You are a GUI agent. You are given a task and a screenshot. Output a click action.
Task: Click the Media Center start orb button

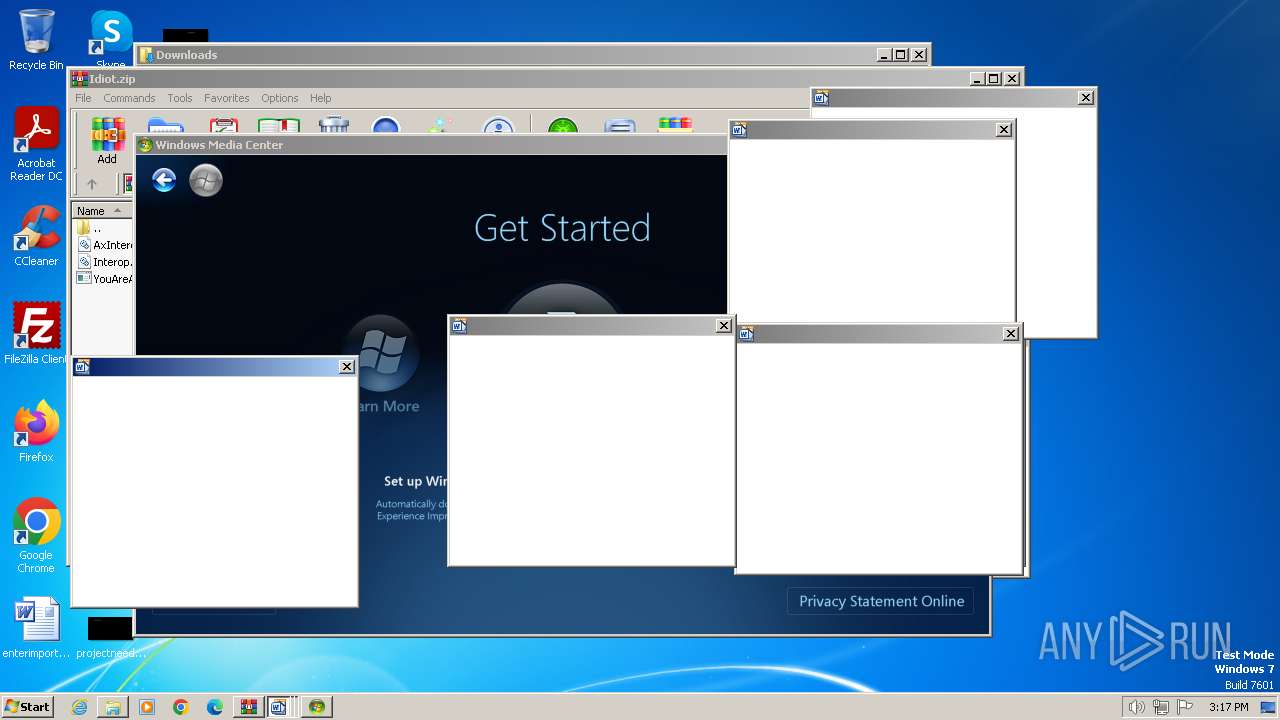206,180
